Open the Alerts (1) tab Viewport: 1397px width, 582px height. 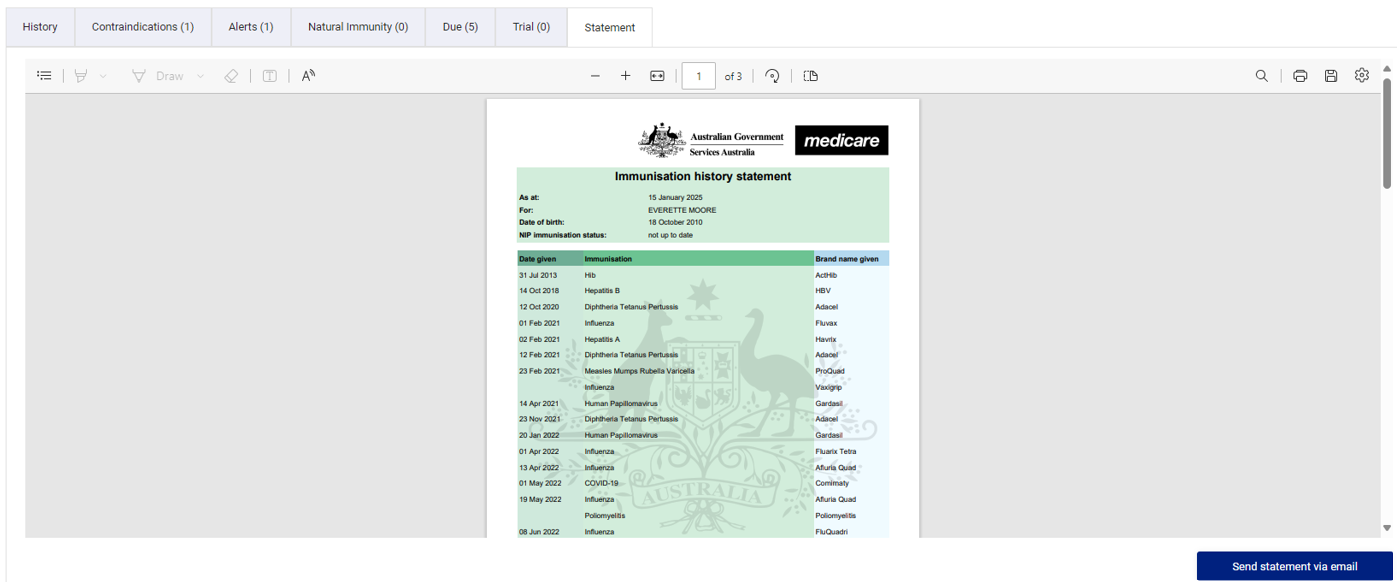251,27
